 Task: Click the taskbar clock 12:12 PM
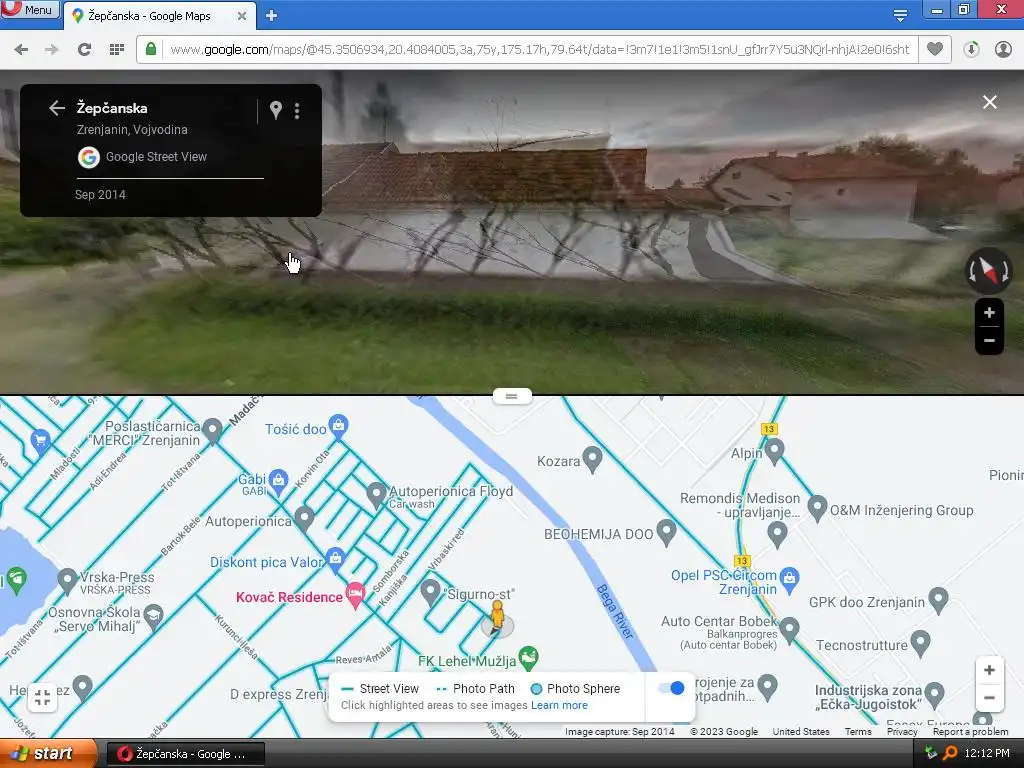(x=987, y=753)
